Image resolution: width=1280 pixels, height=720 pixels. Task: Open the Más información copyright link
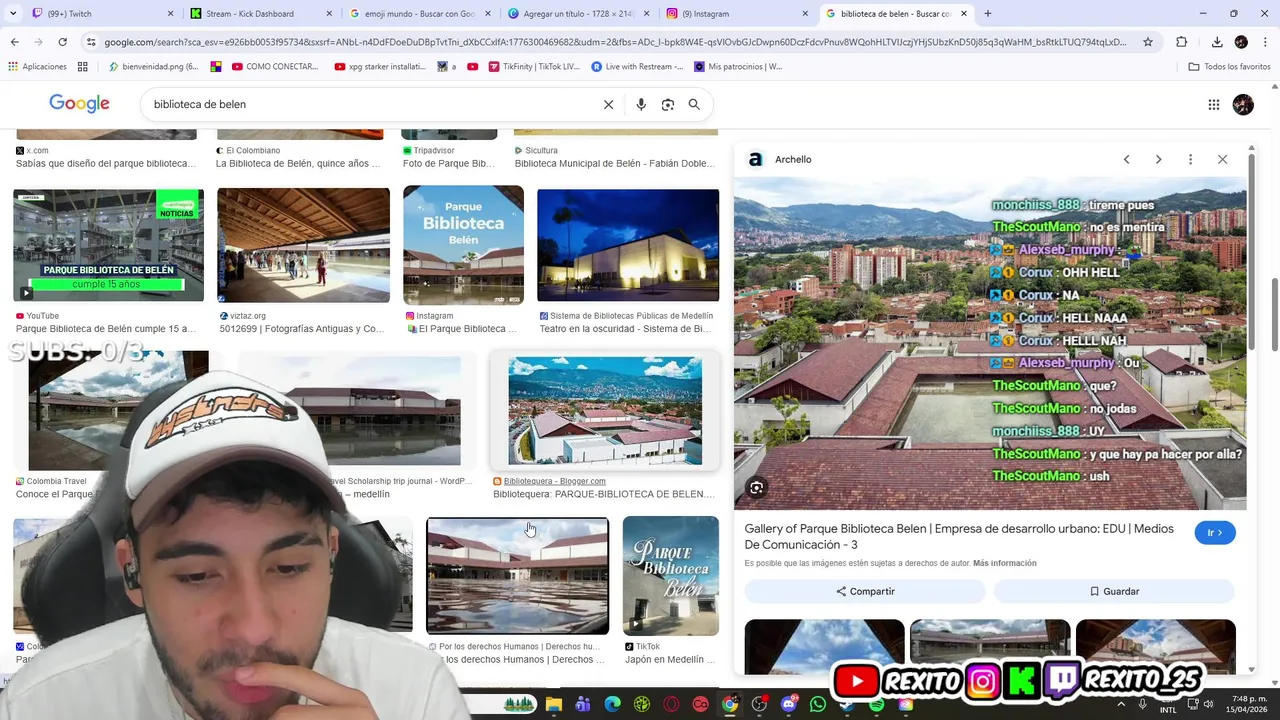1004,563
